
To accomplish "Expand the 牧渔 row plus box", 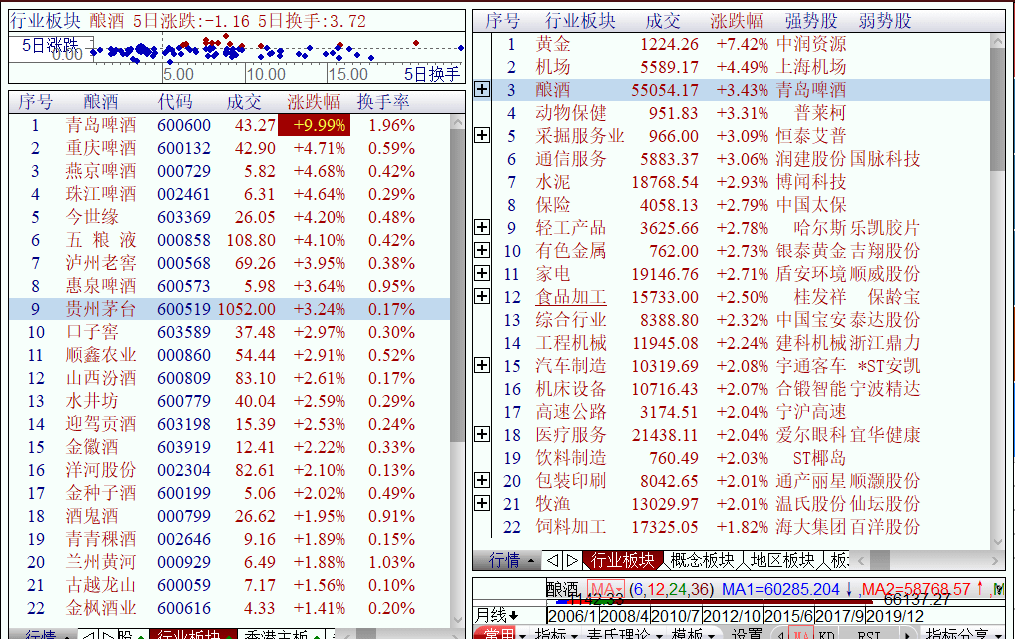I will click(482, 503).
